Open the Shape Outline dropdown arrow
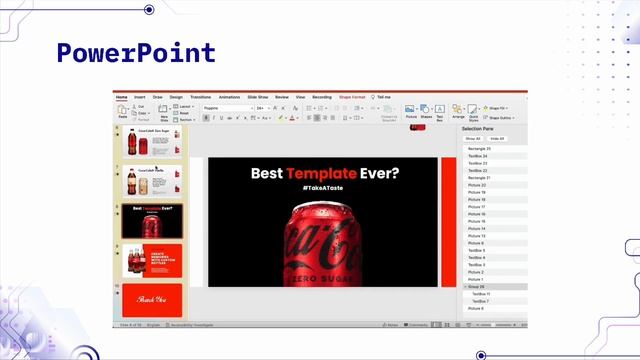640x360 pixels. tap(513, 118)
